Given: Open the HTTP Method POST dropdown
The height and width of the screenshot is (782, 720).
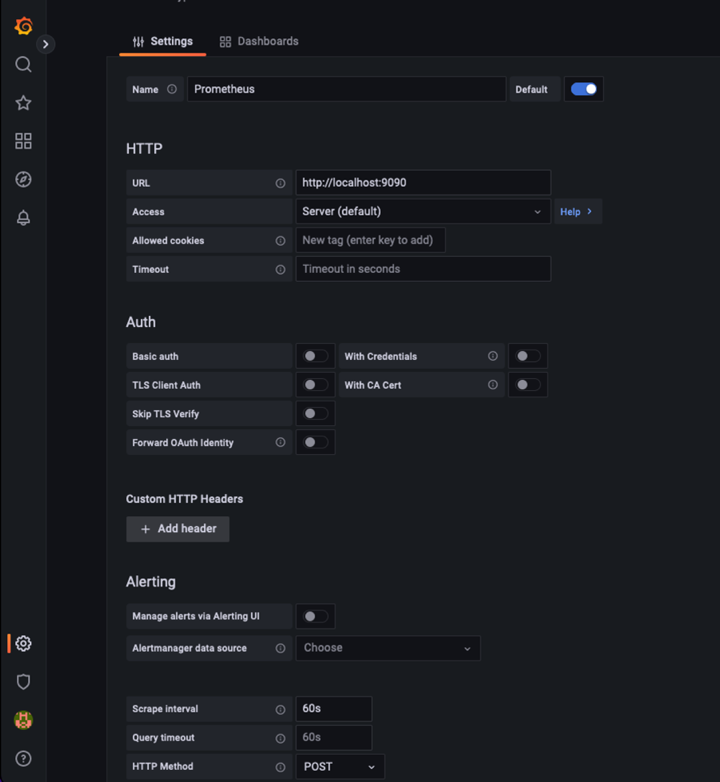Looking at the screenshot, I should [x=340, y=767].
